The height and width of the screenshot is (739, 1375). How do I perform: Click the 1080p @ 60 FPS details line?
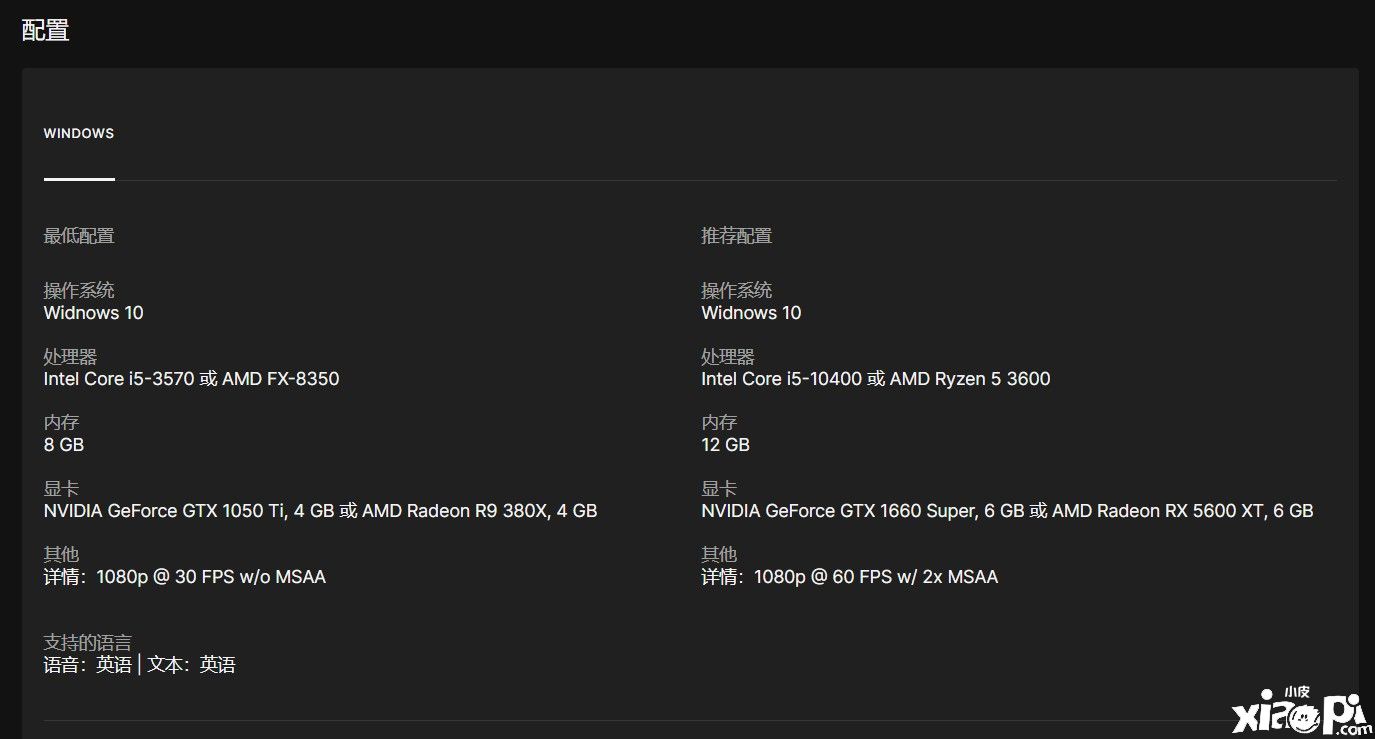pos(849,577)
